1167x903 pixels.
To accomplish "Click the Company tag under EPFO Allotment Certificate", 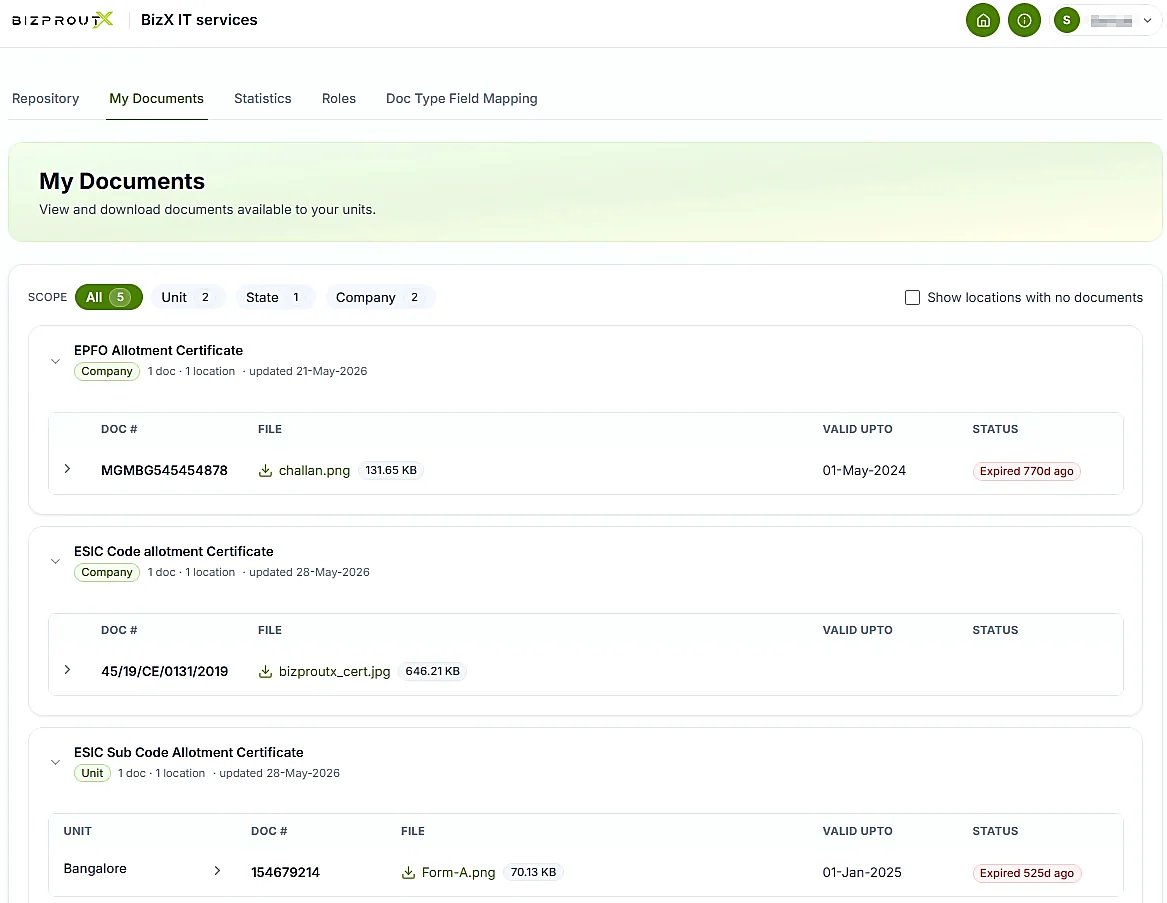I will 106,371.
